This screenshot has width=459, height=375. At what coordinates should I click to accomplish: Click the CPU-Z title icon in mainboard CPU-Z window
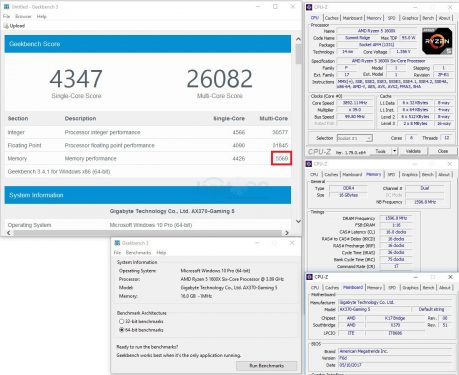[309, 277]
